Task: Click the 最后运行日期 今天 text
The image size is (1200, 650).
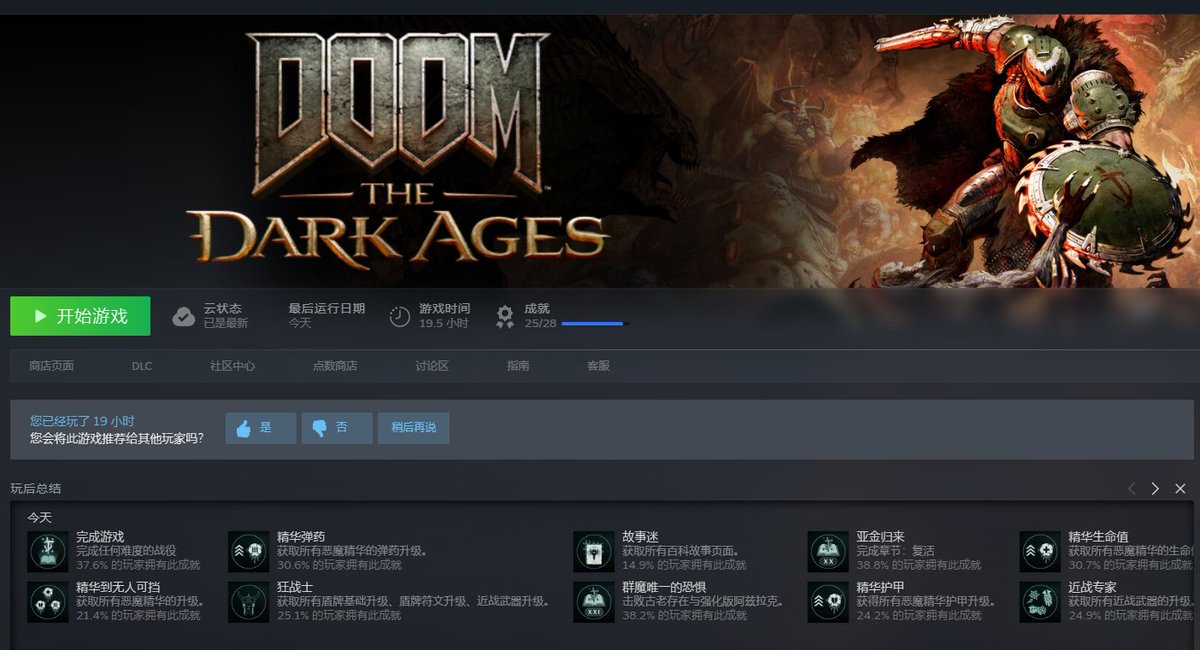Action: coord(327,316)
